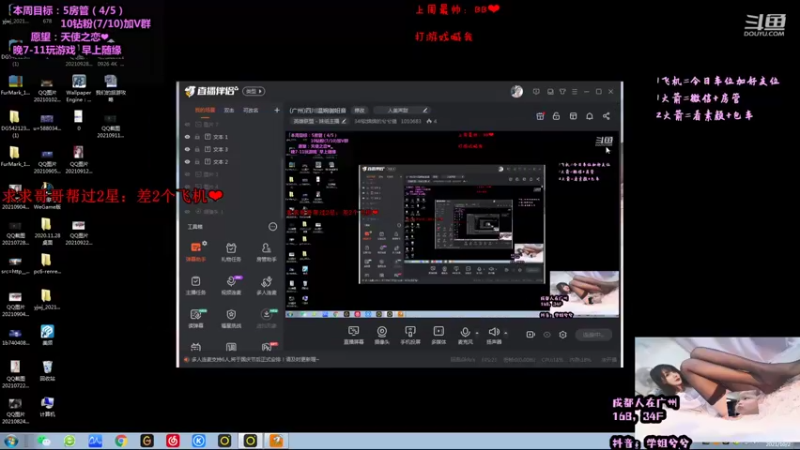Hide the 文本 3 layer via eye icon
Viewport: 800px width, 450px height.
click(187, 149)
